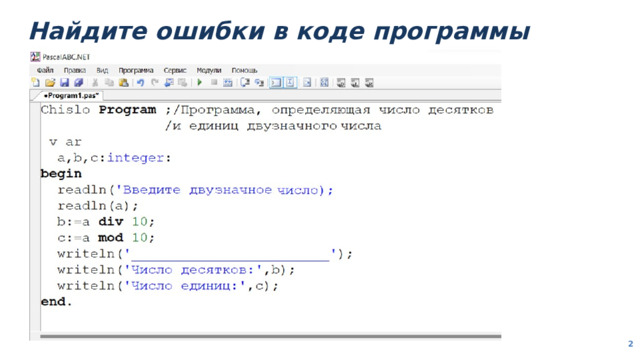640x360 pixels.
Task: Click the word 'Chislo' in the first line
Action: pyautogui.click(x=65, y=110)
